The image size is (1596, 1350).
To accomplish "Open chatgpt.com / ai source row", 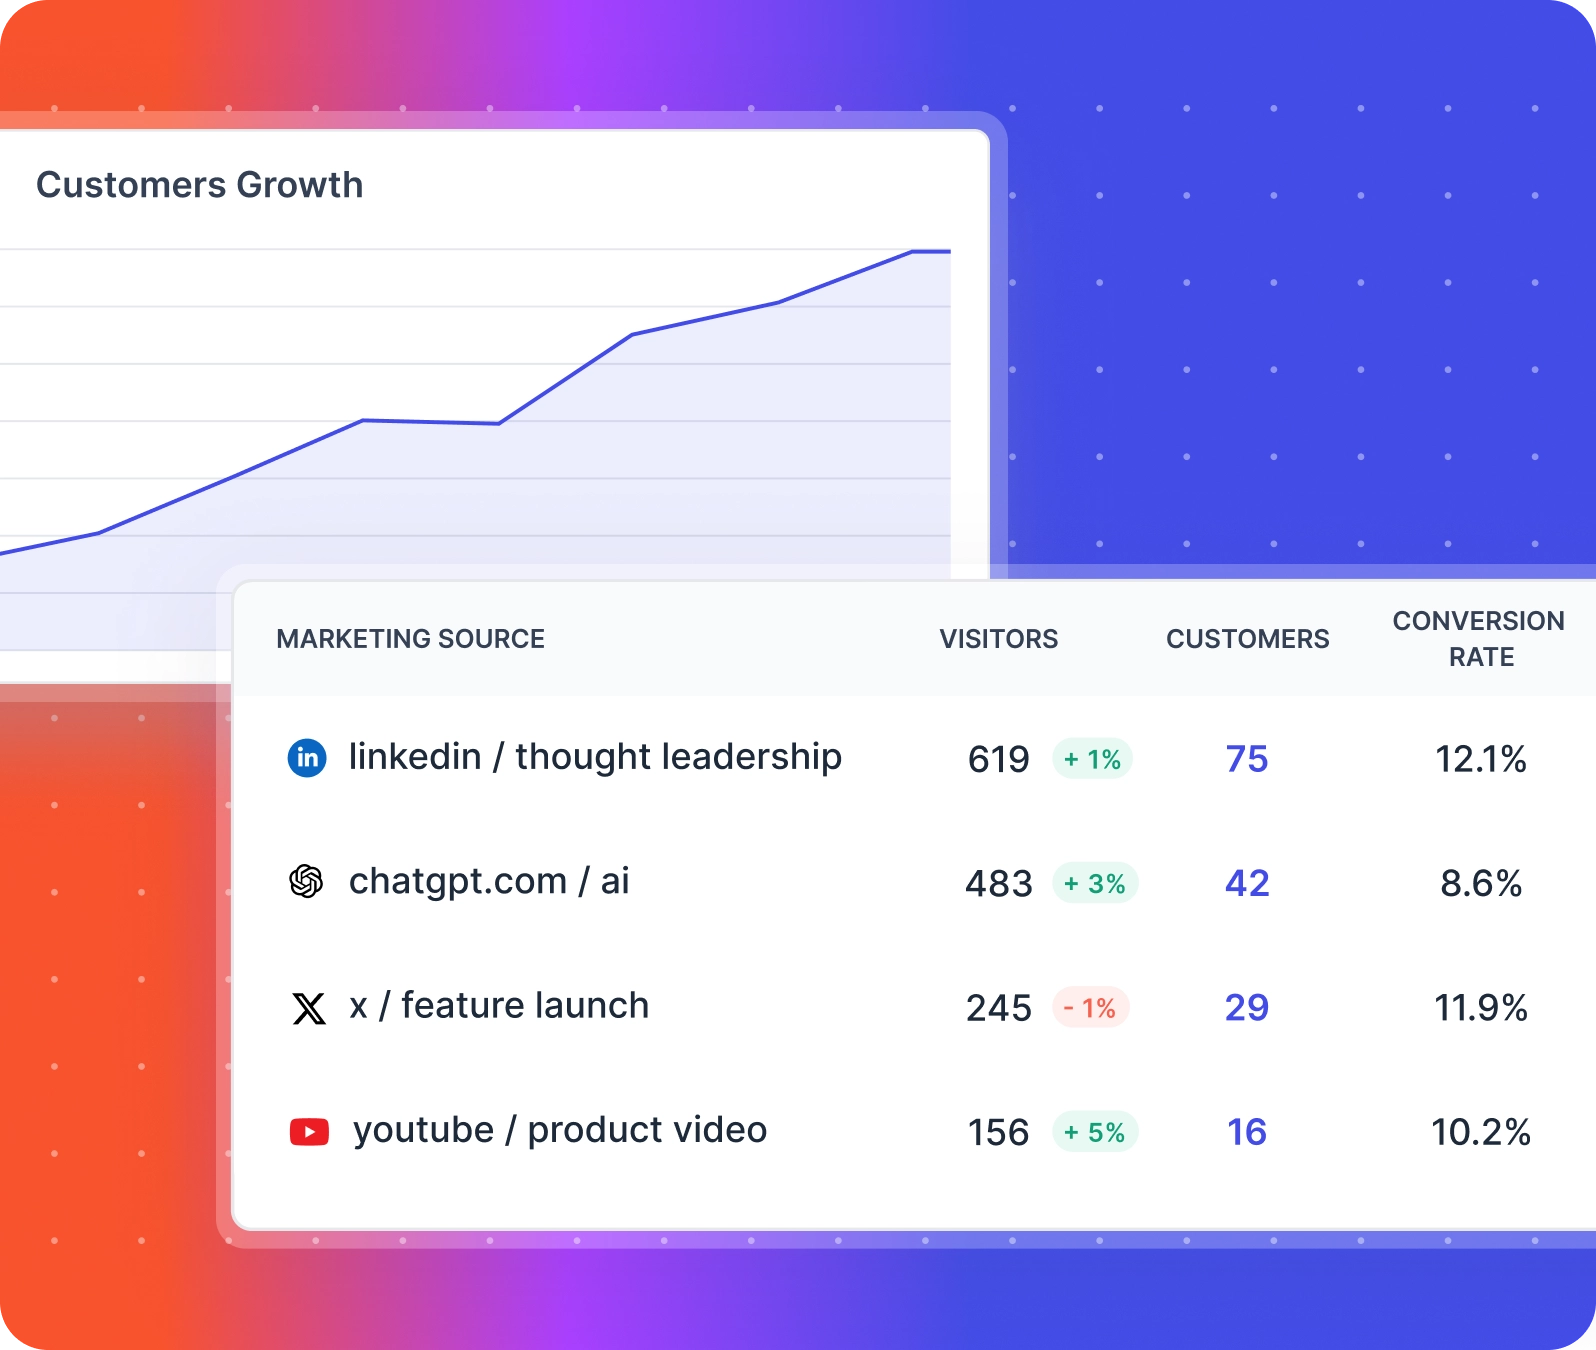I will pos(488,881).
